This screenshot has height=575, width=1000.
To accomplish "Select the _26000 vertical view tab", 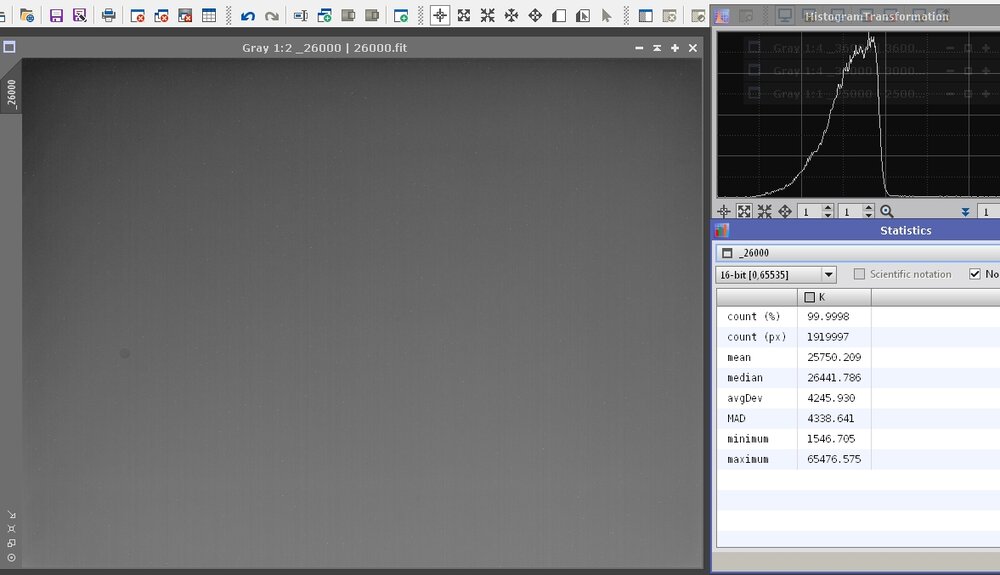I will (11, 96).
